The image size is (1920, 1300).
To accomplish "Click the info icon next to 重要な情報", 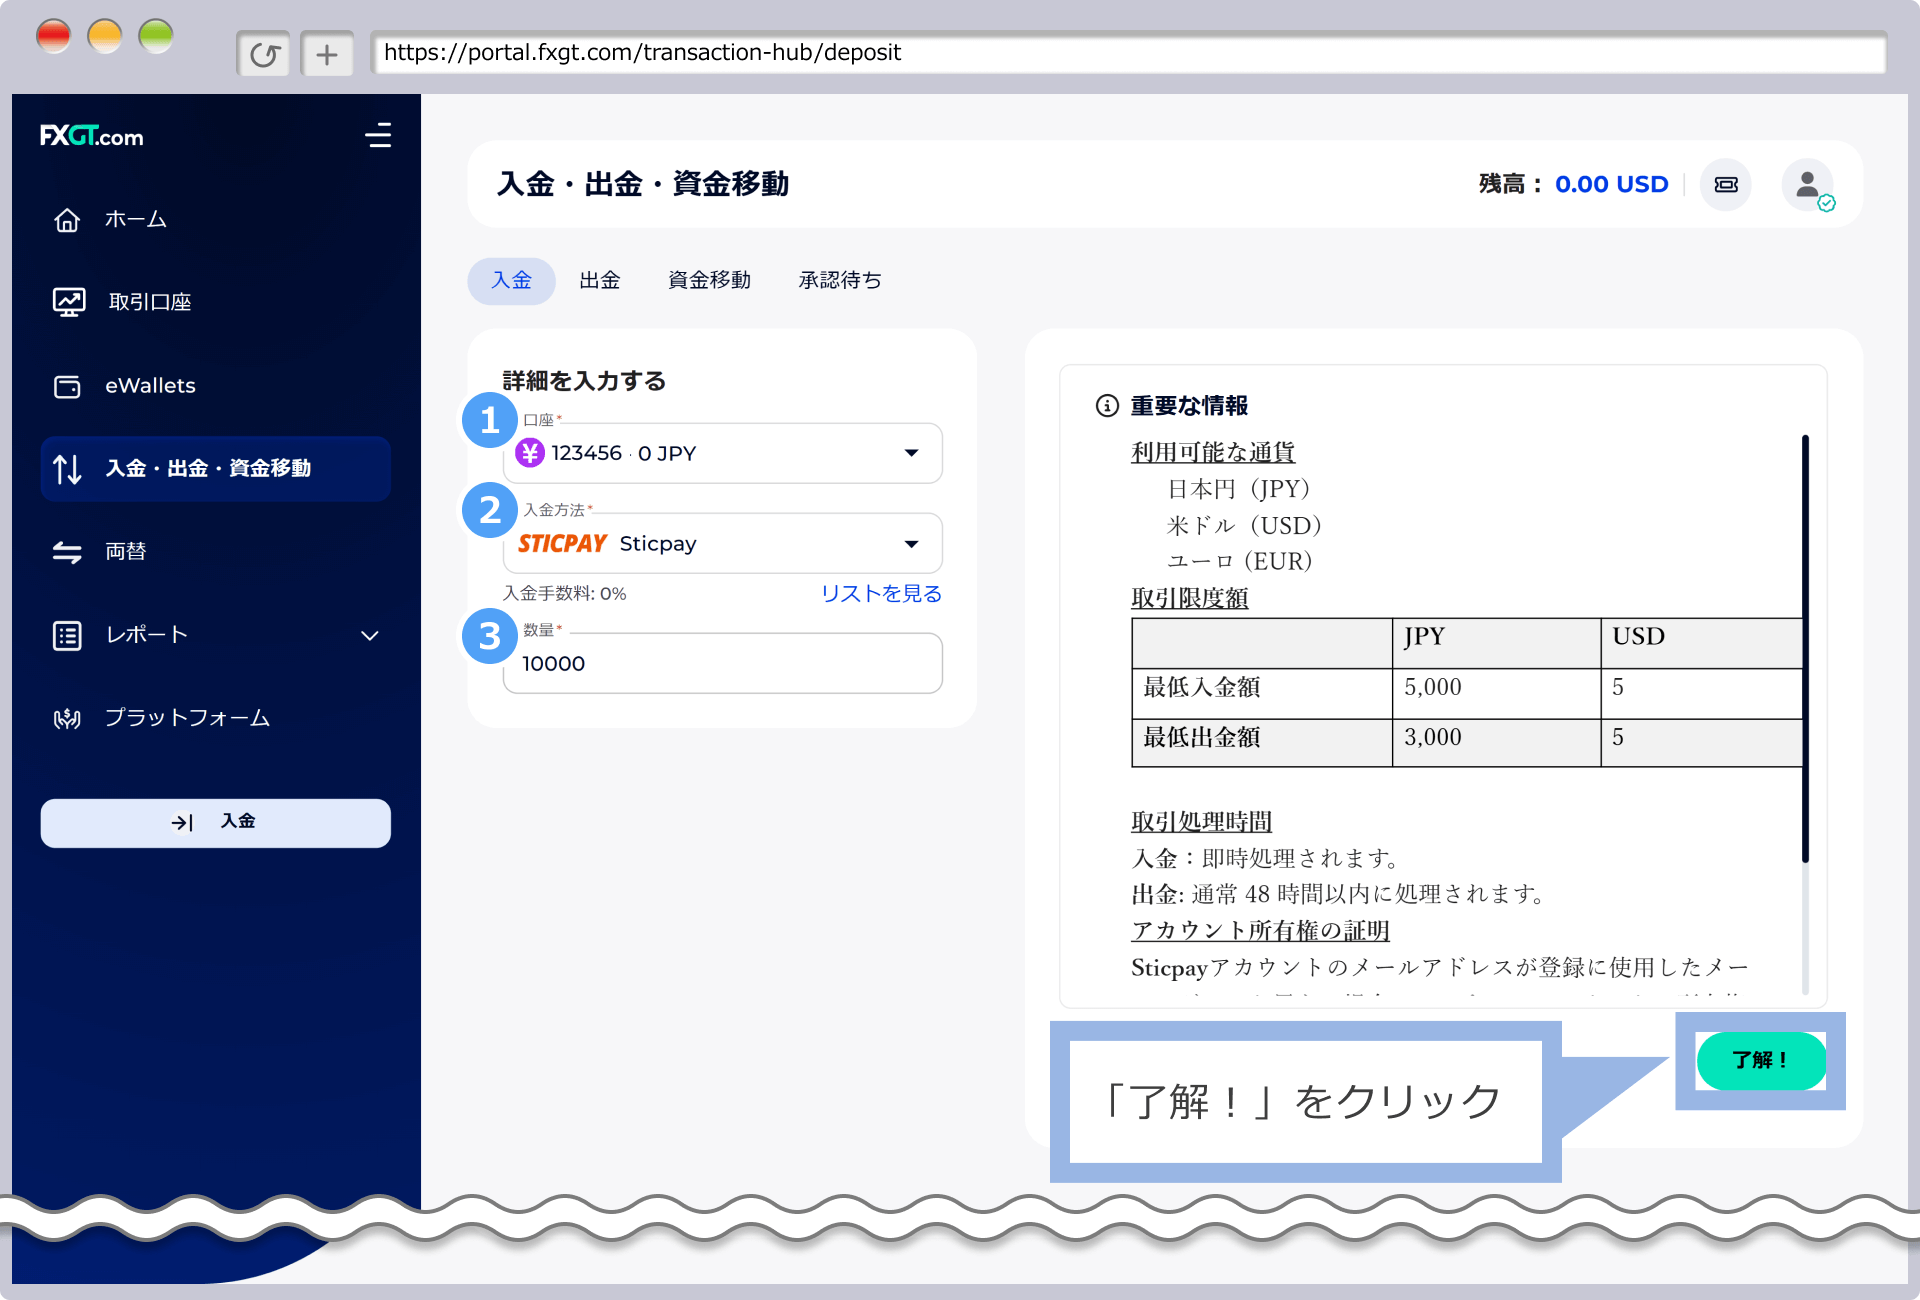I will pos(1107,405).
